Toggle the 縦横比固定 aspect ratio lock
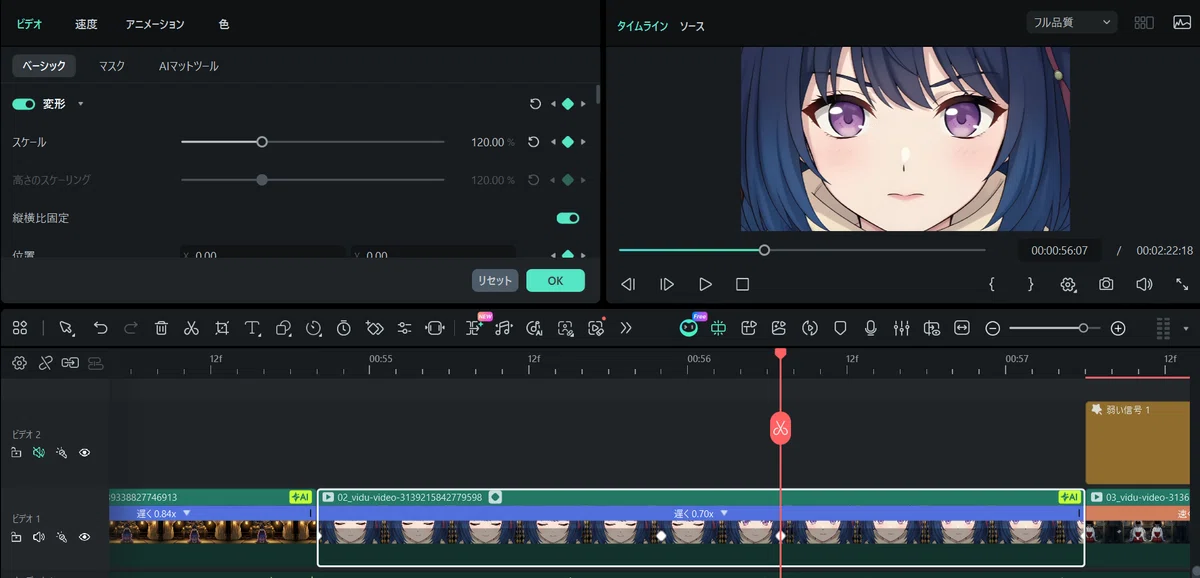Viewport: 1200px width, 578px height. point(568,218)
